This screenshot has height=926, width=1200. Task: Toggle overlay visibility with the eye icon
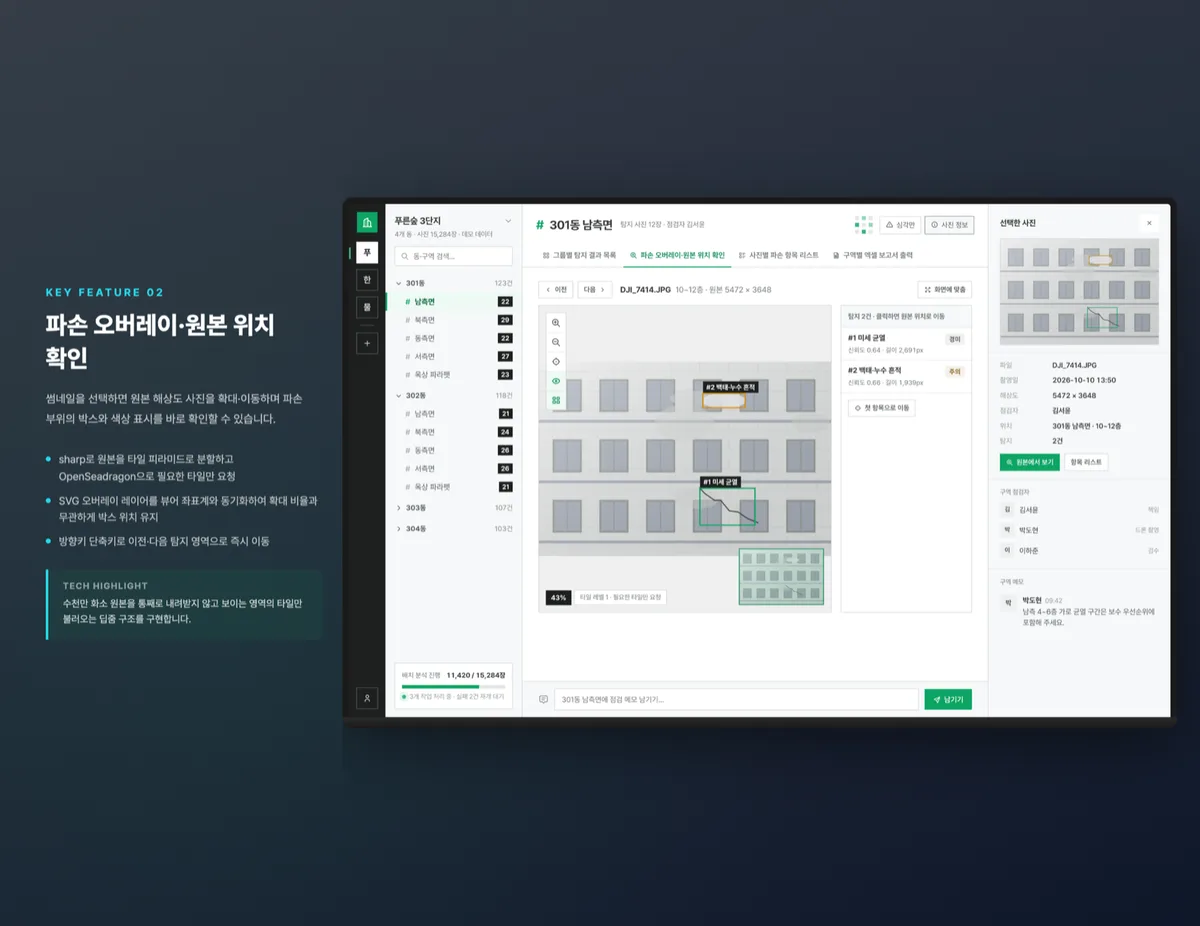[x=556, y=381]
